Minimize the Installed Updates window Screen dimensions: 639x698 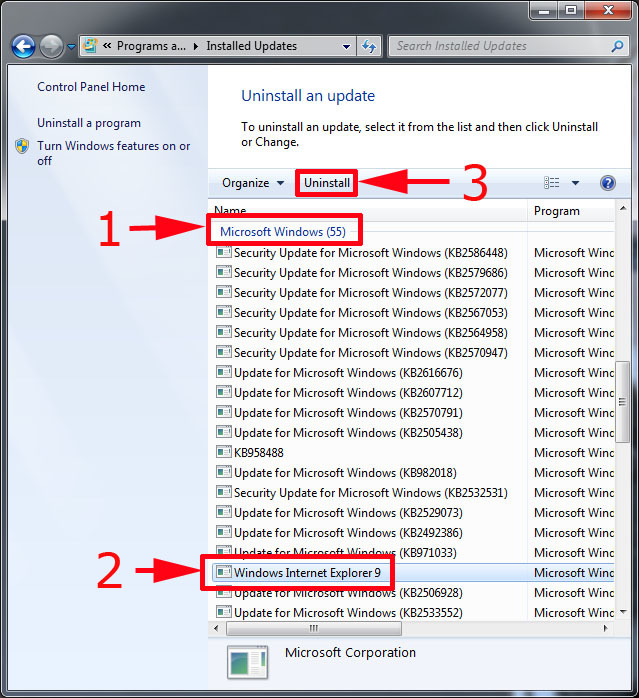[x=544, y=11]
